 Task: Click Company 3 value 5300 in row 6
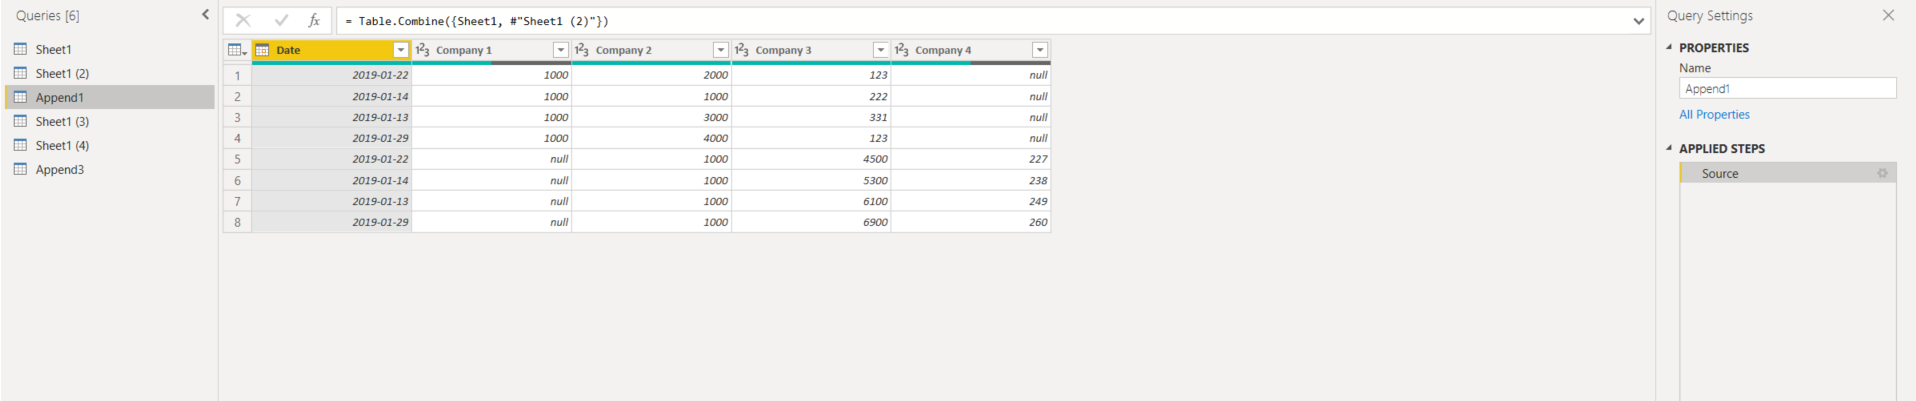tap(811, 180)
